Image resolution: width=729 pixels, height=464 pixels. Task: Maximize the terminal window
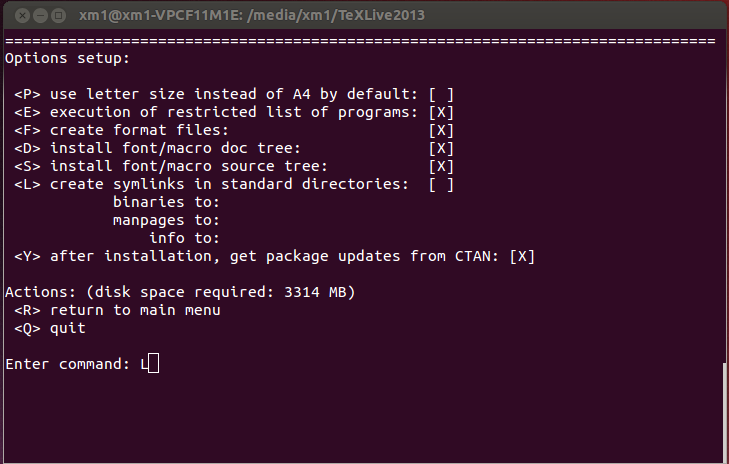point(59,15)
